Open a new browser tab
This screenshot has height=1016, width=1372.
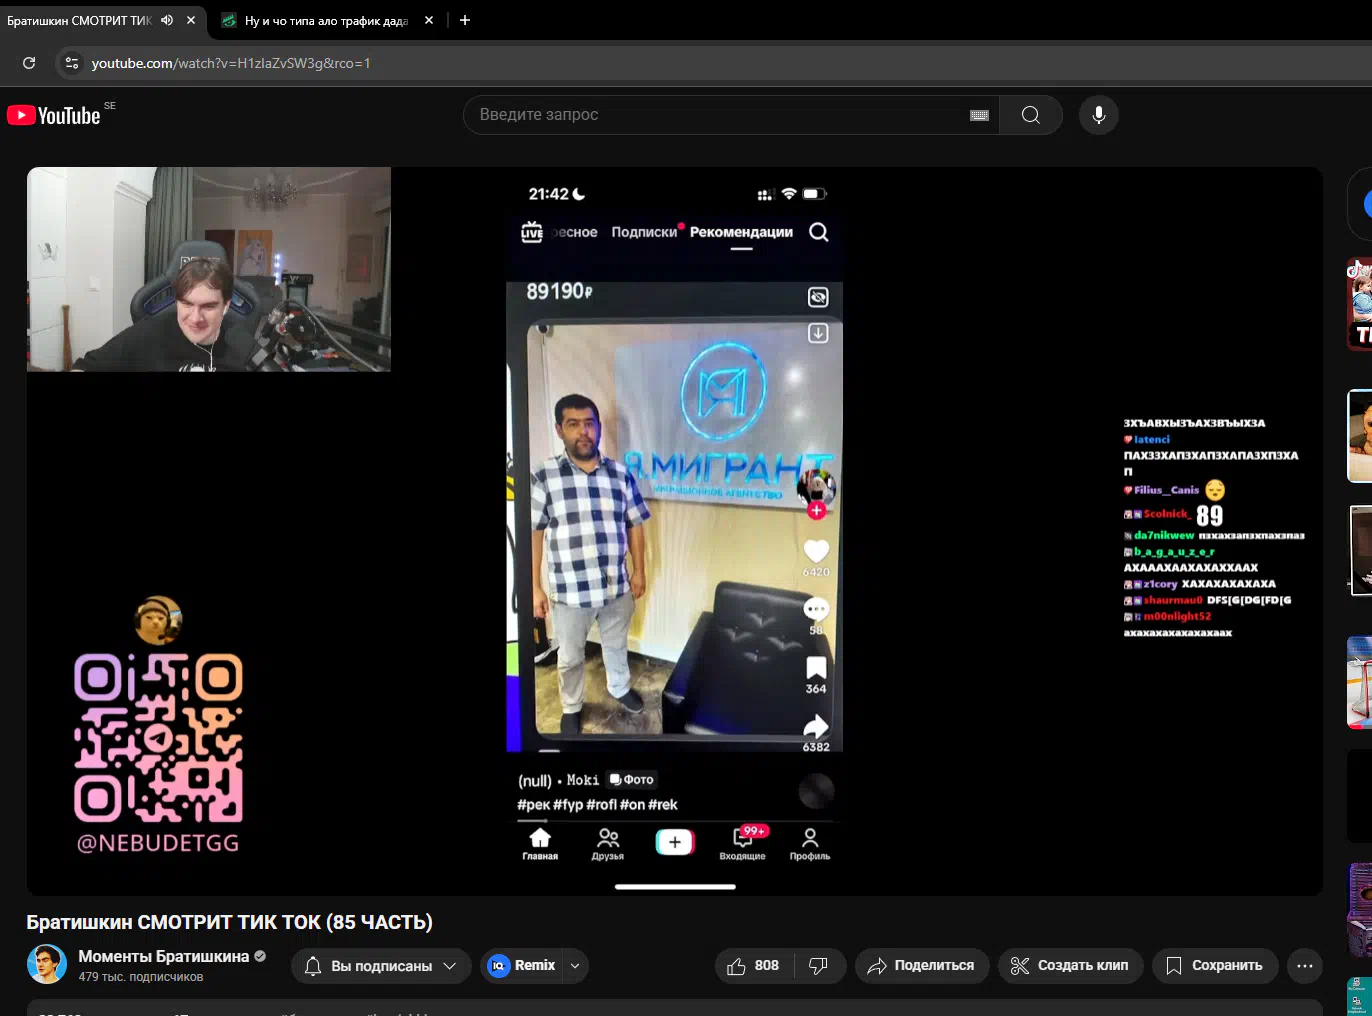[x=465, y=20]
